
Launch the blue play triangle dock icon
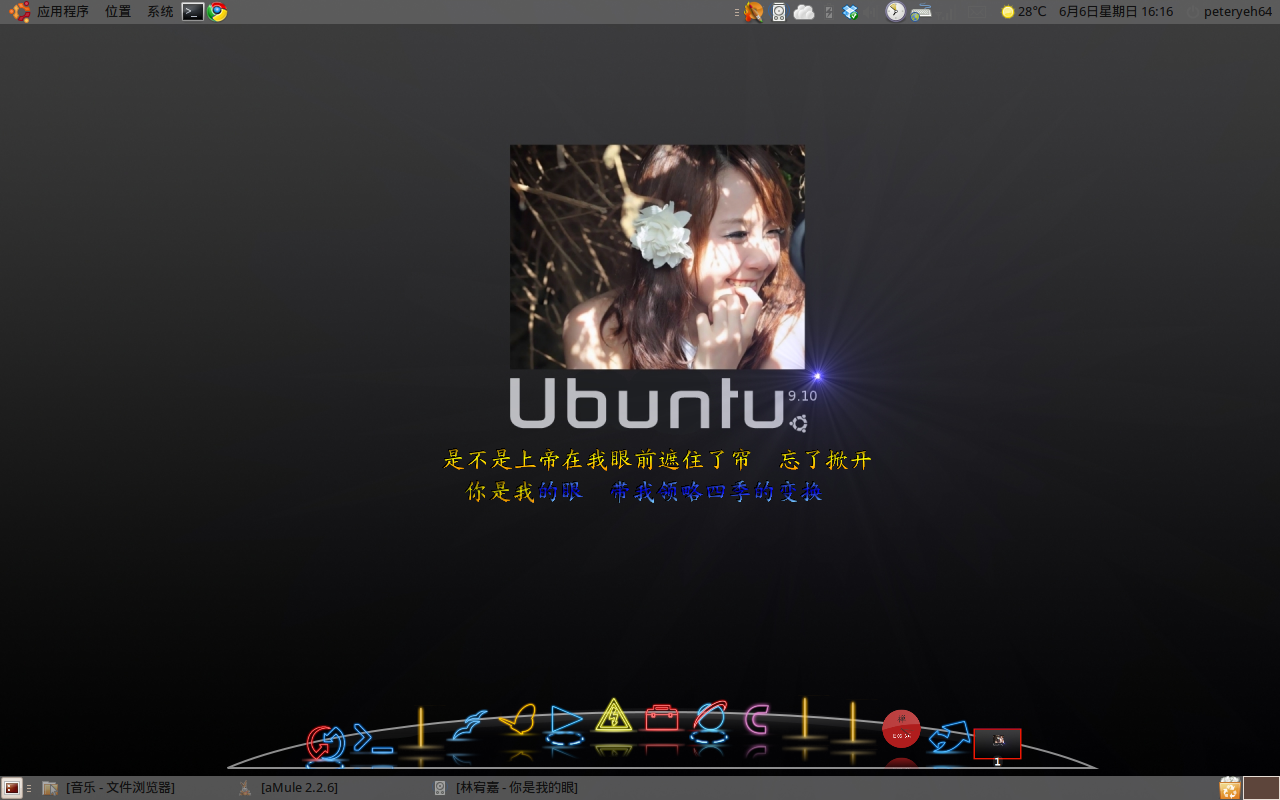point(565,722)
